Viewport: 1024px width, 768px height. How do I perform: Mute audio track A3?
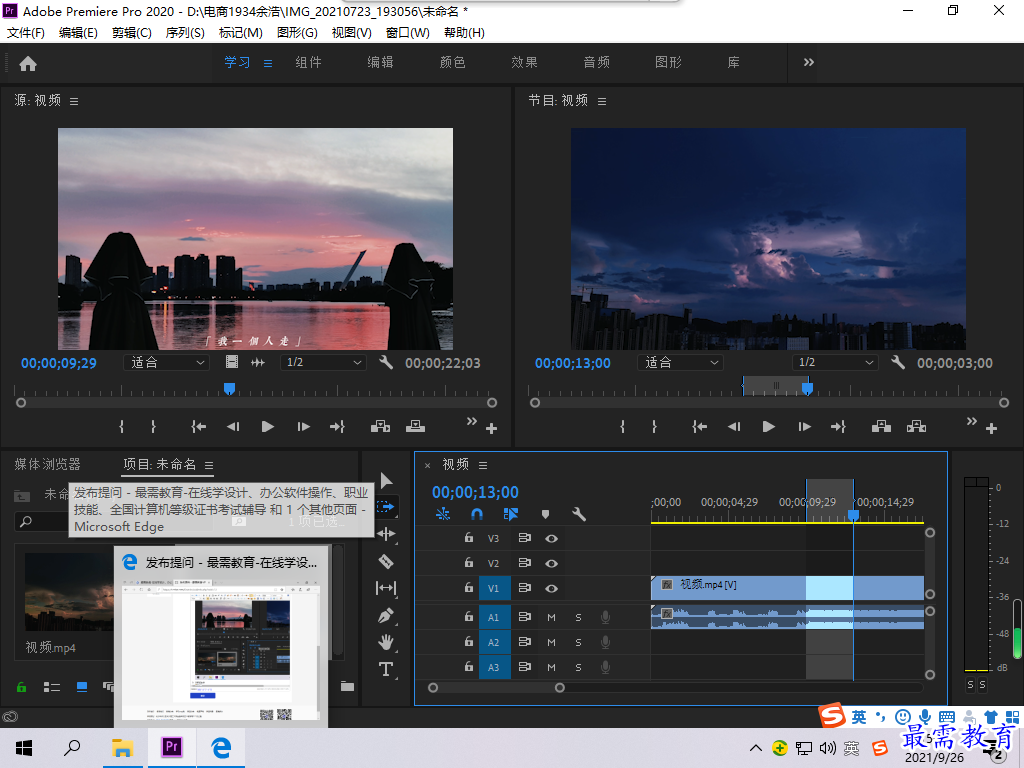pyautogui.click(x=551, y=667)
